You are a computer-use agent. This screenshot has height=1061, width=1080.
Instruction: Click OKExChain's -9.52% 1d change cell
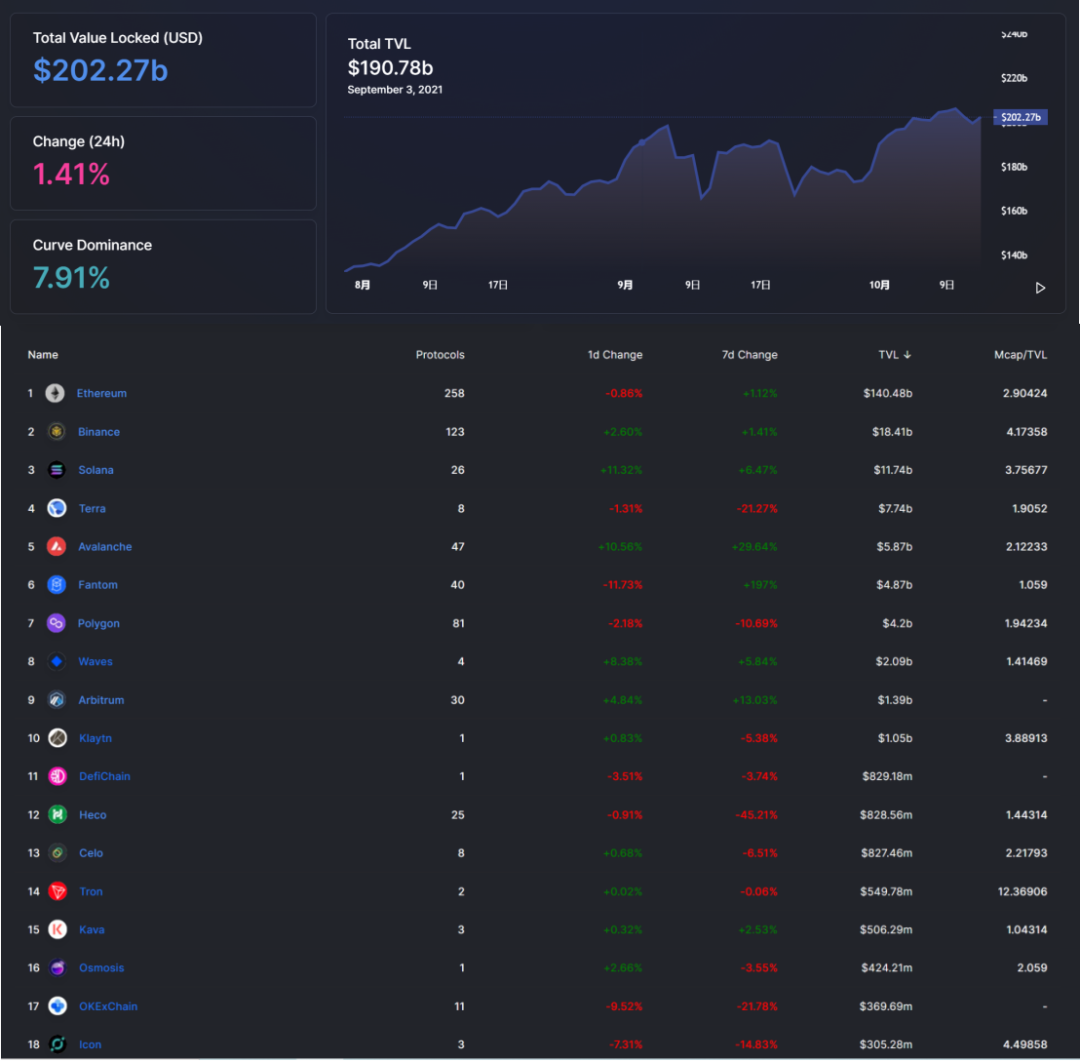click(624, 1007)
